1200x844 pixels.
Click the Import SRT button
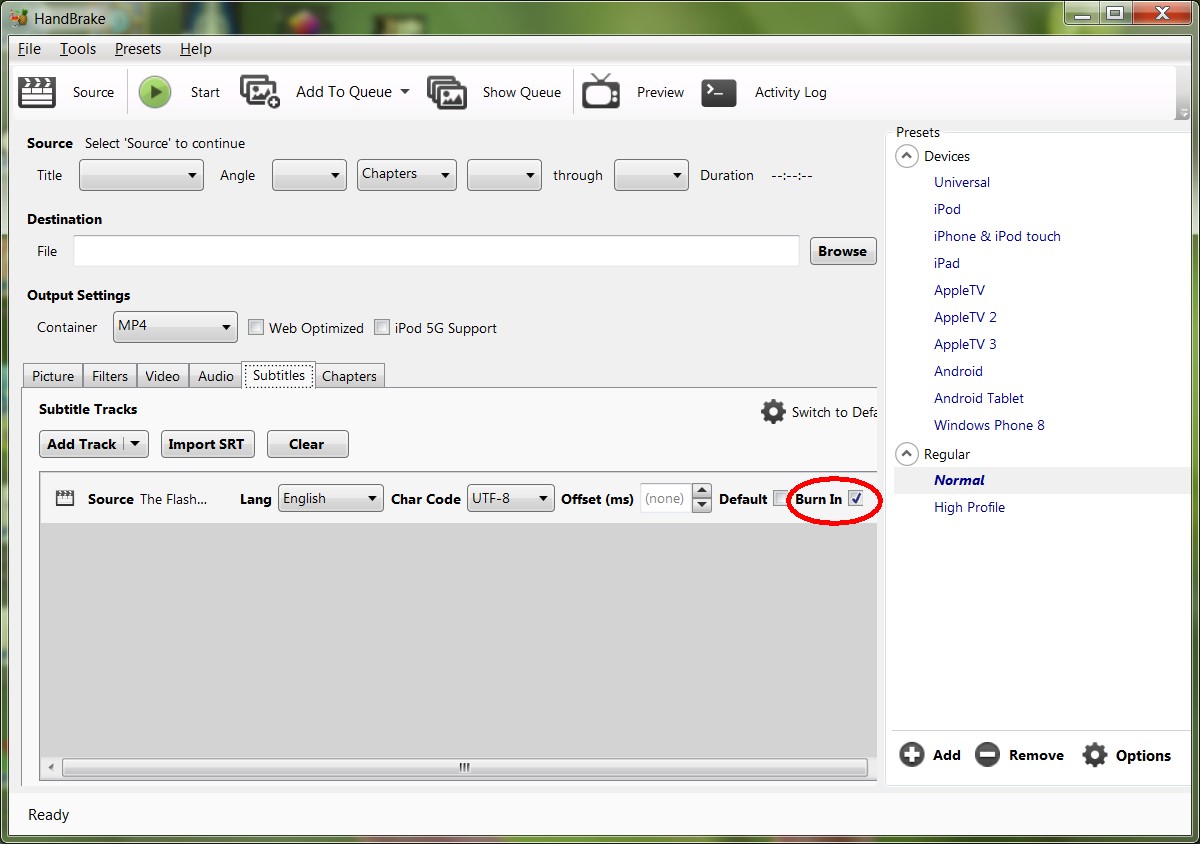[x=206, y=444]
